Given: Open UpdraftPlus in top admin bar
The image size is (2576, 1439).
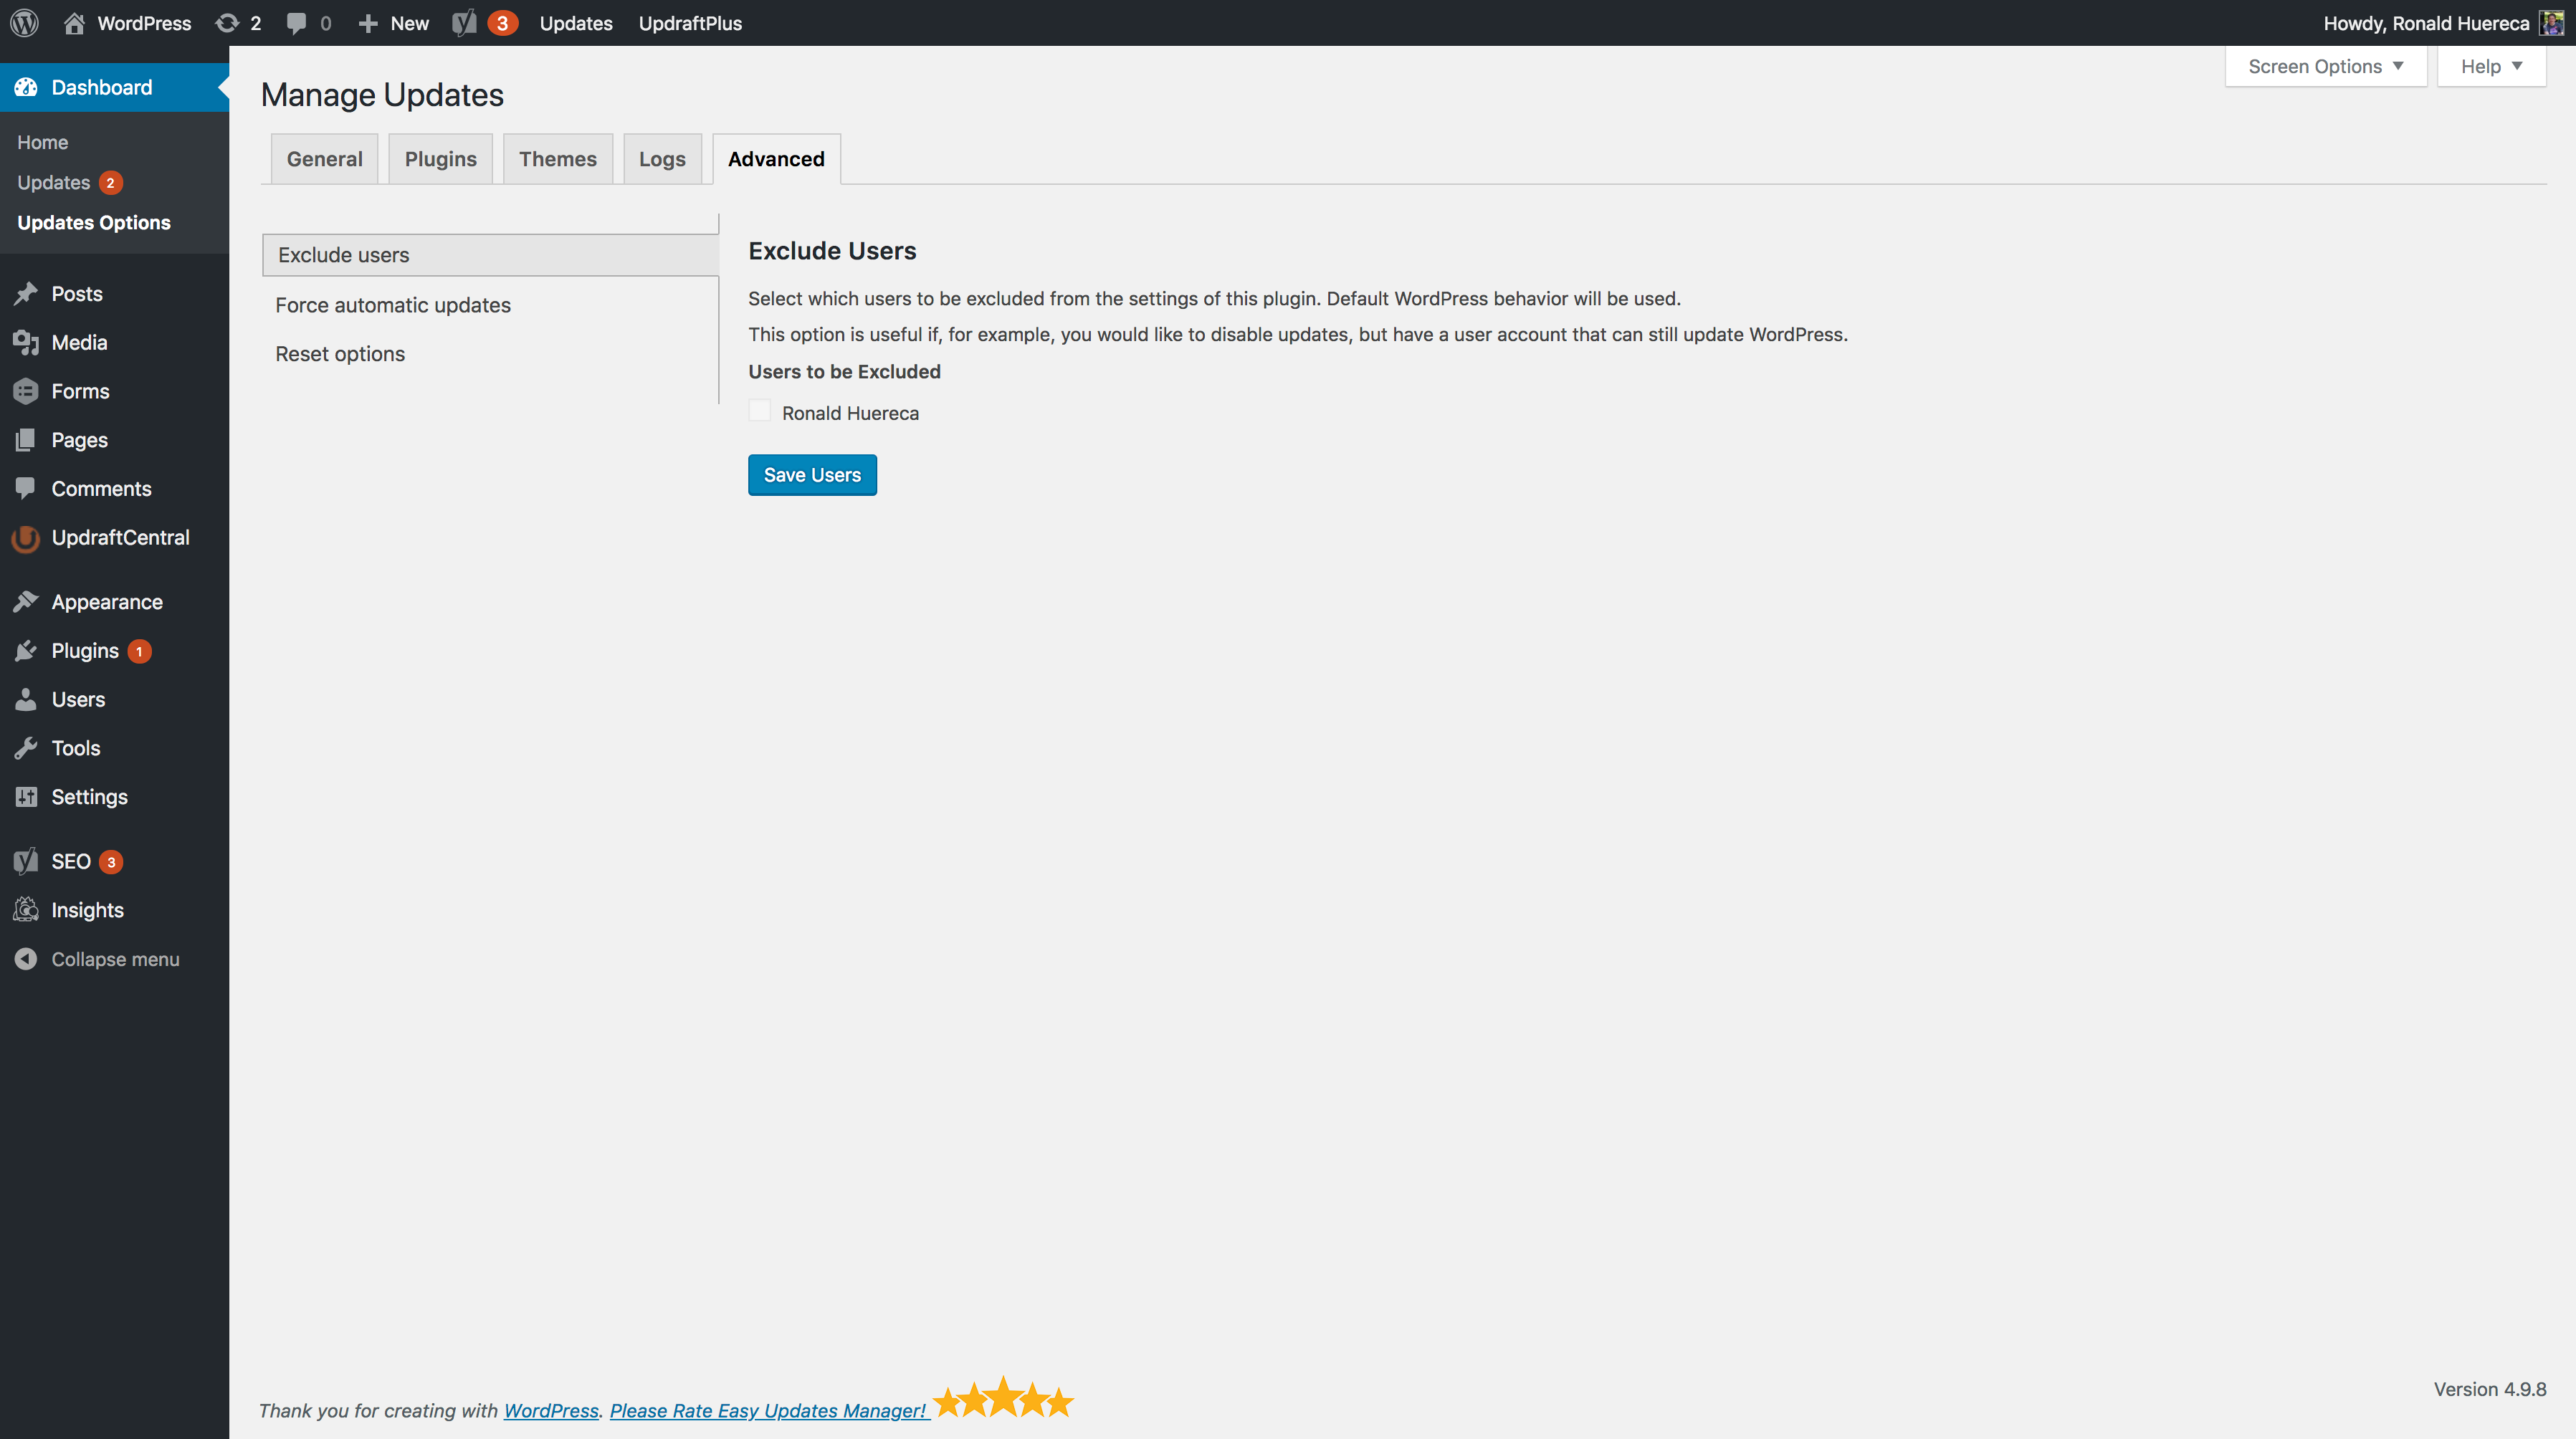Looking at the screenshot, I should pyautogui.click(x=690, y=23).
